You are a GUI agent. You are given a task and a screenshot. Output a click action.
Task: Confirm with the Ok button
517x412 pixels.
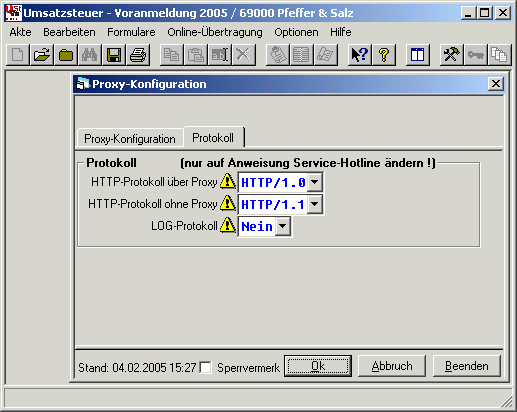318,366
